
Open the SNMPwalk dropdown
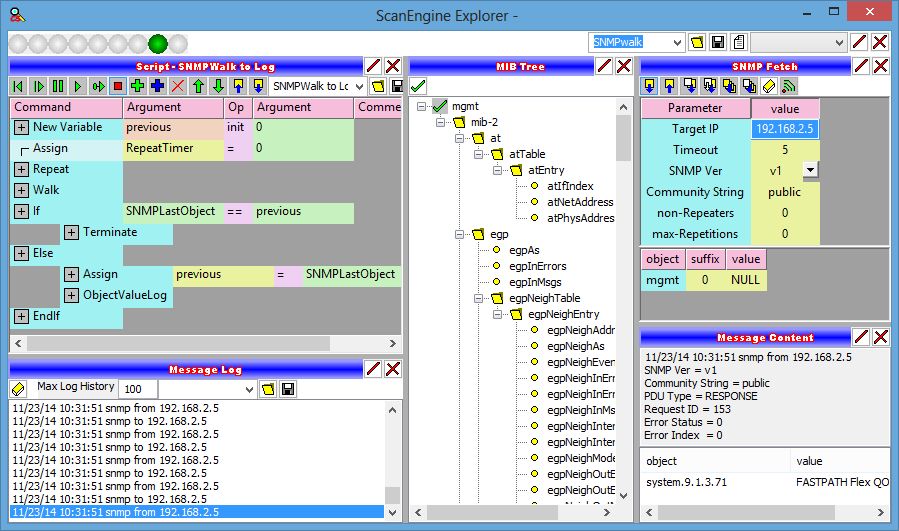pyautogui.click(x=677, y=42)
